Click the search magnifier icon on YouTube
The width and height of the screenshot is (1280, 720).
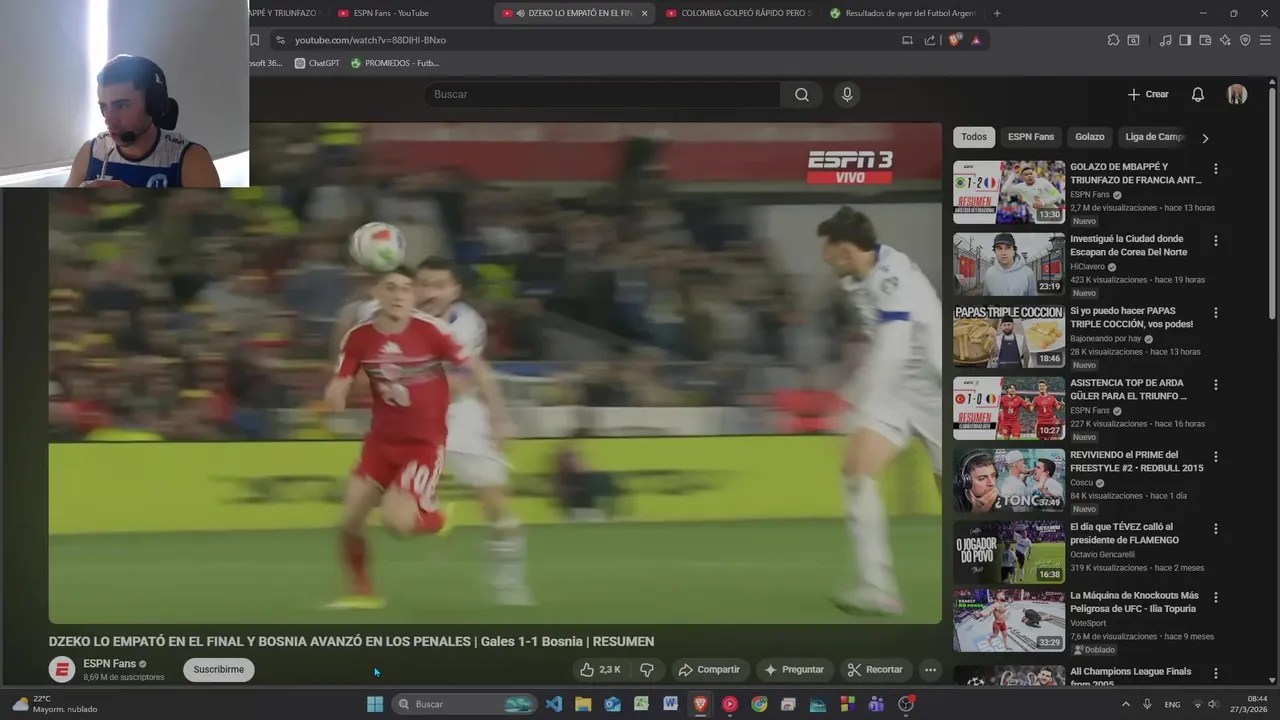802,94
